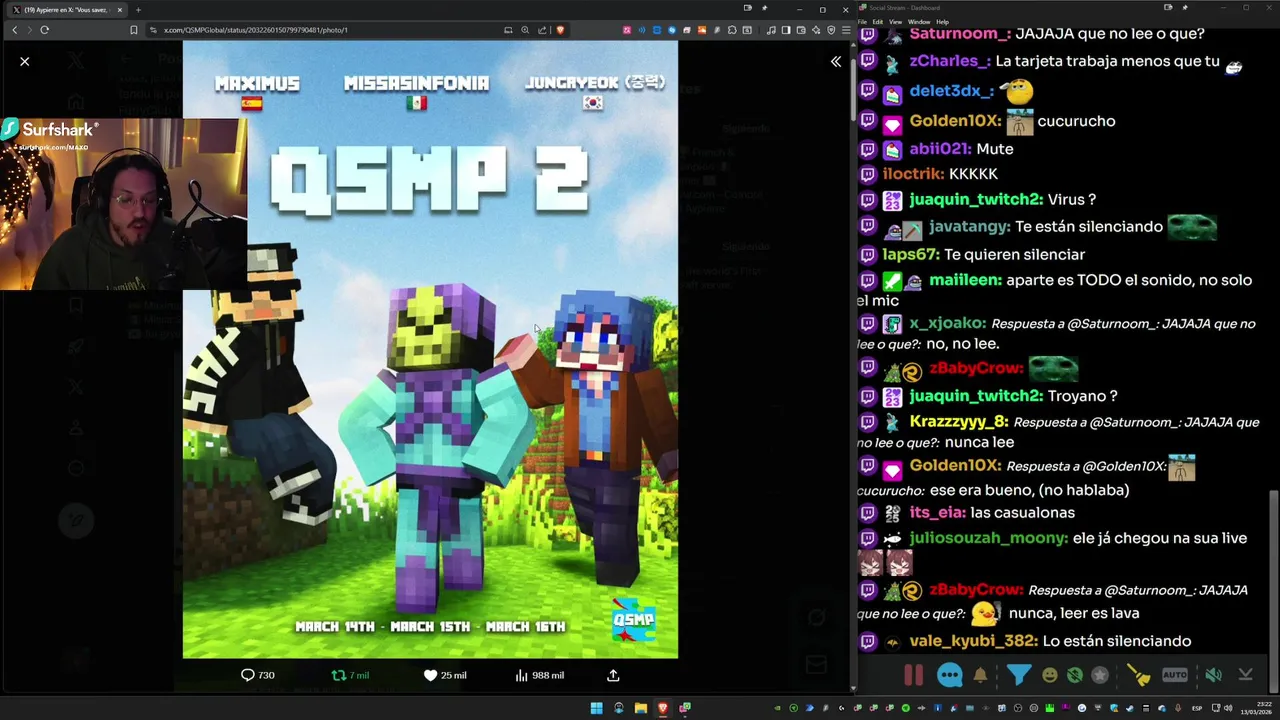Image resolution: width=1280 pixels, height=720 pixels.
Task: Open the browser hamburger menu
Action: tap(844, 30)
